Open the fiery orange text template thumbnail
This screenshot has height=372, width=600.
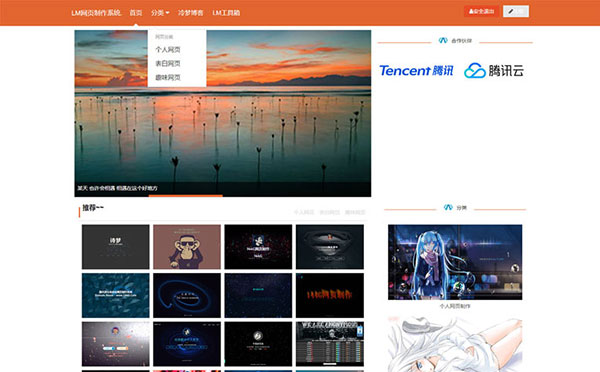coord(330,295)
